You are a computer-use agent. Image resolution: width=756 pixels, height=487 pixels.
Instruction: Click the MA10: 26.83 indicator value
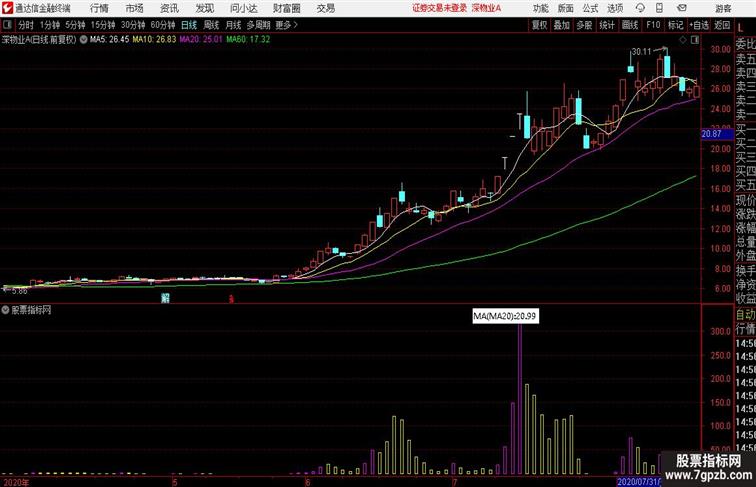tap(154, 40)
